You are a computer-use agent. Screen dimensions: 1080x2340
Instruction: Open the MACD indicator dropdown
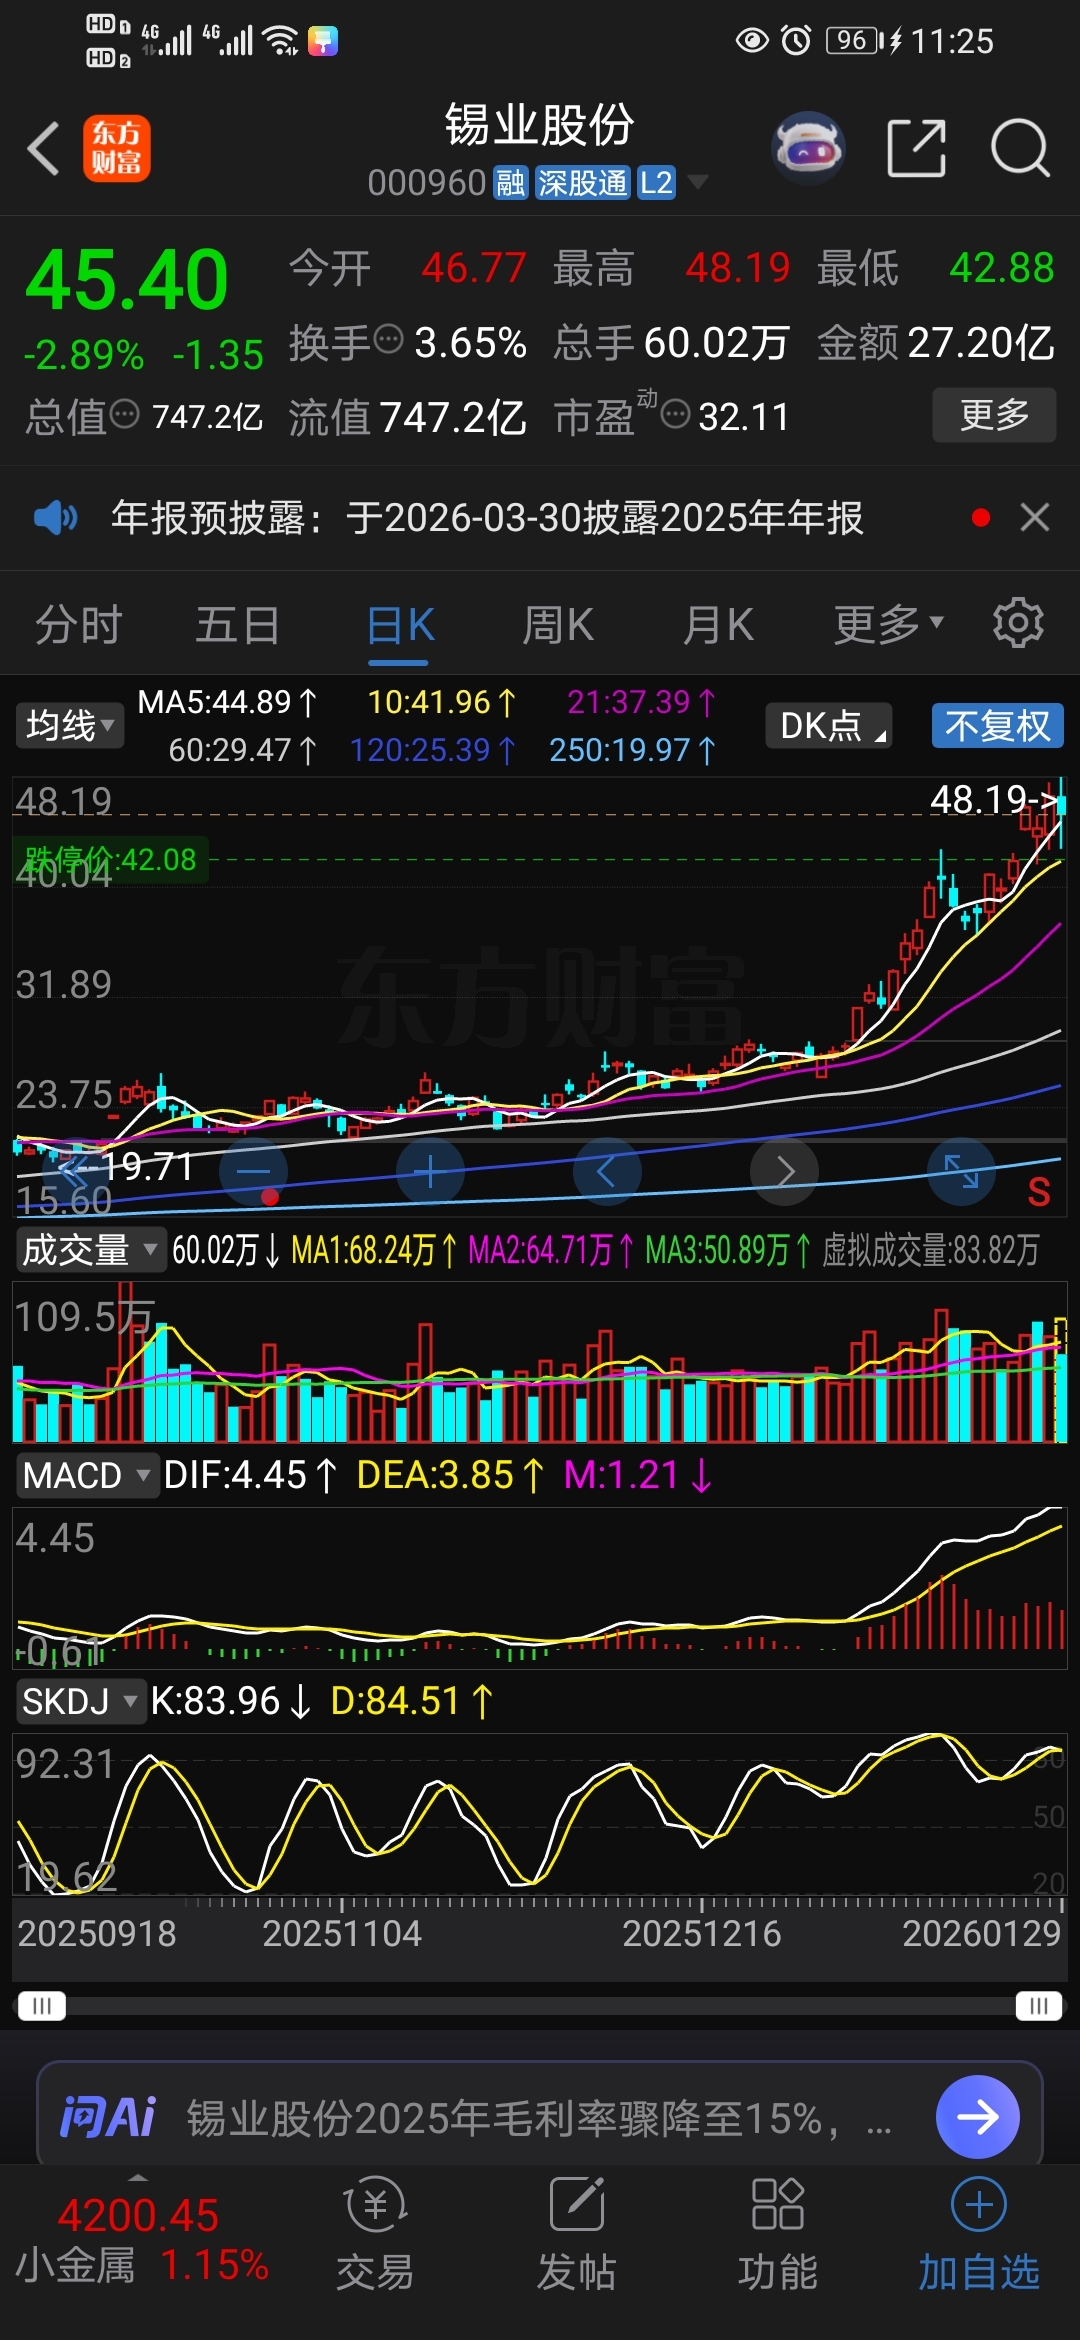click(x=87, y=1475)
